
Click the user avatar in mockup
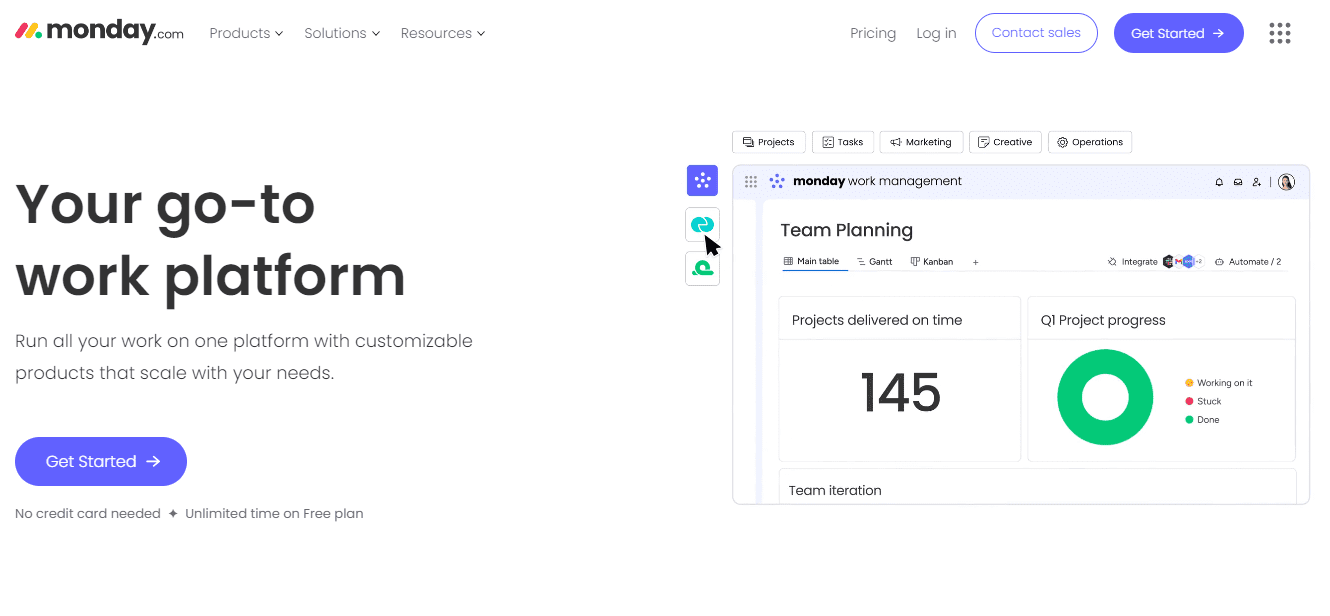click(x=1287, y=182)
